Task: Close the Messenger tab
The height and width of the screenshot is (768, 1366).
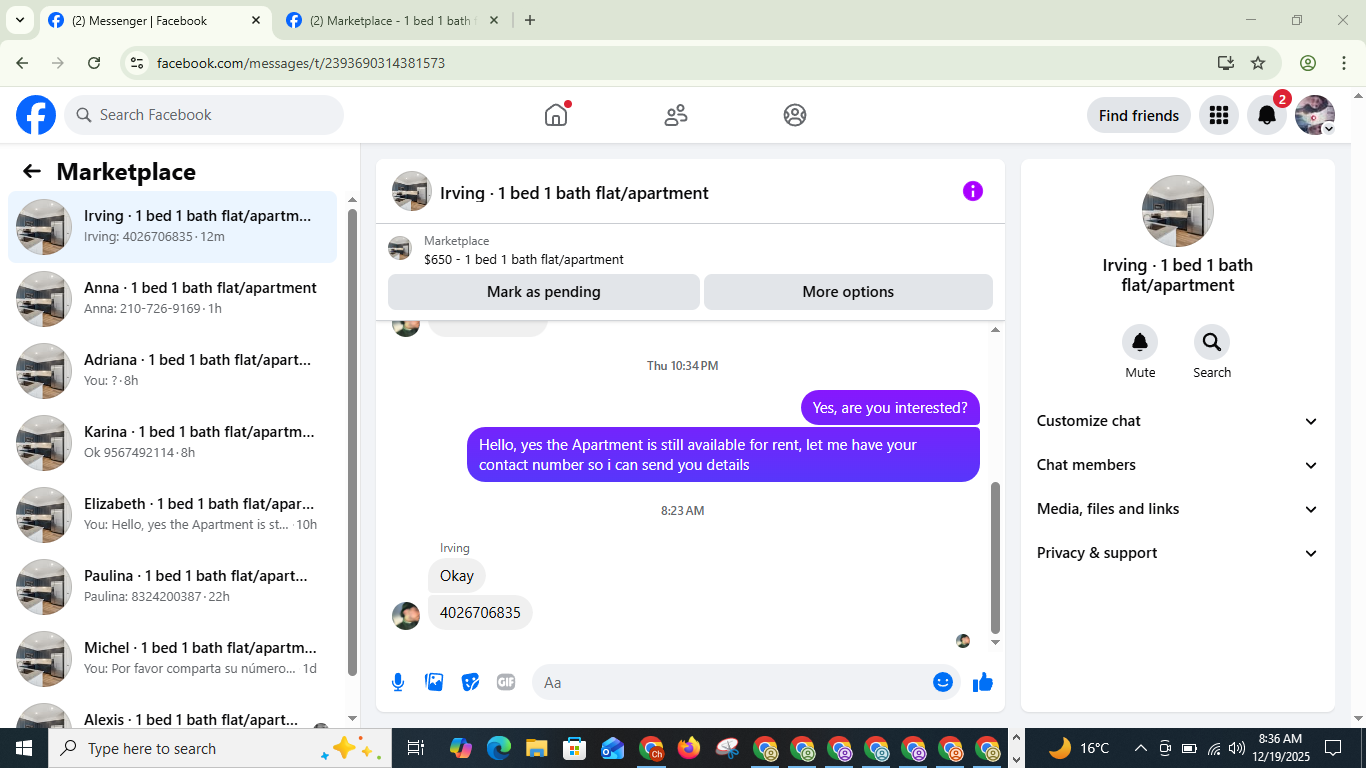Action: [256, 20]
